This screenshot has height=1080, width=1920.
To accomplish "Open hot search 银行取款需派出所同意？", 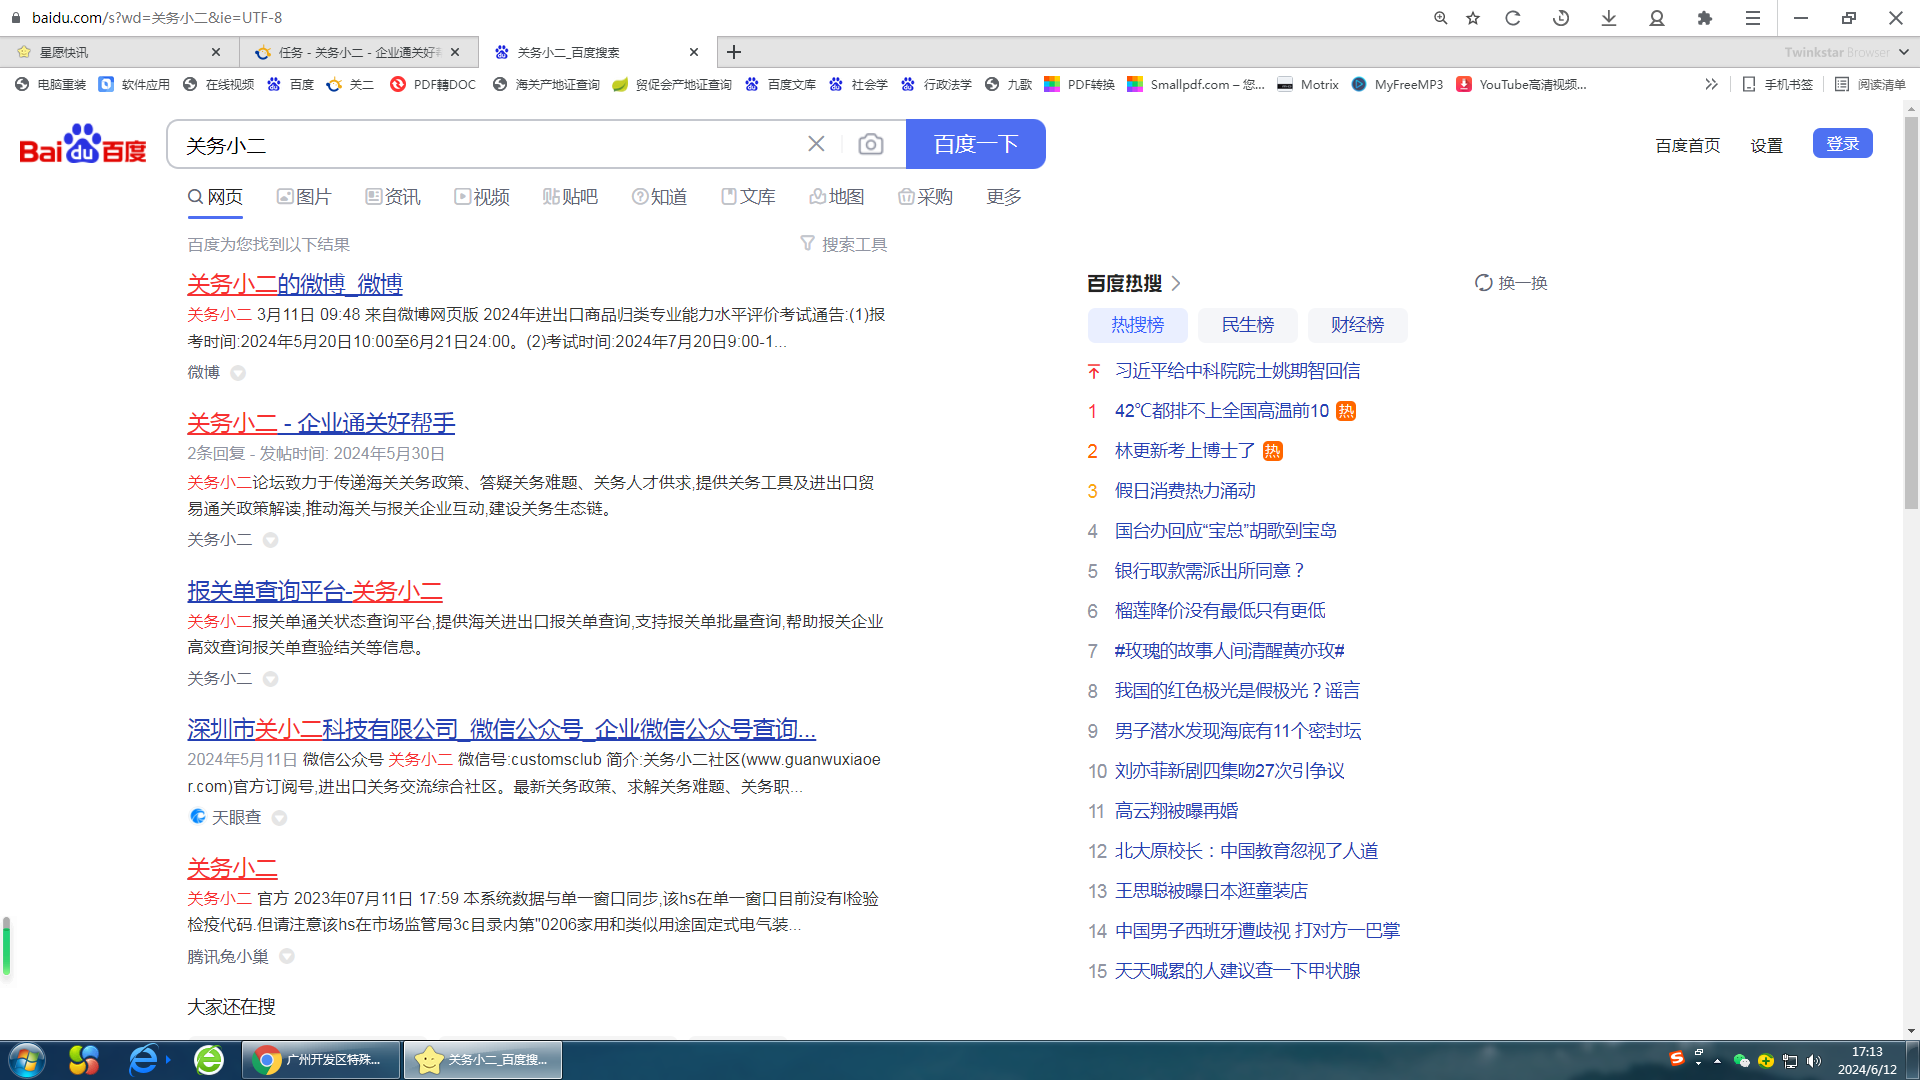I will click(x=1211, y=571).
